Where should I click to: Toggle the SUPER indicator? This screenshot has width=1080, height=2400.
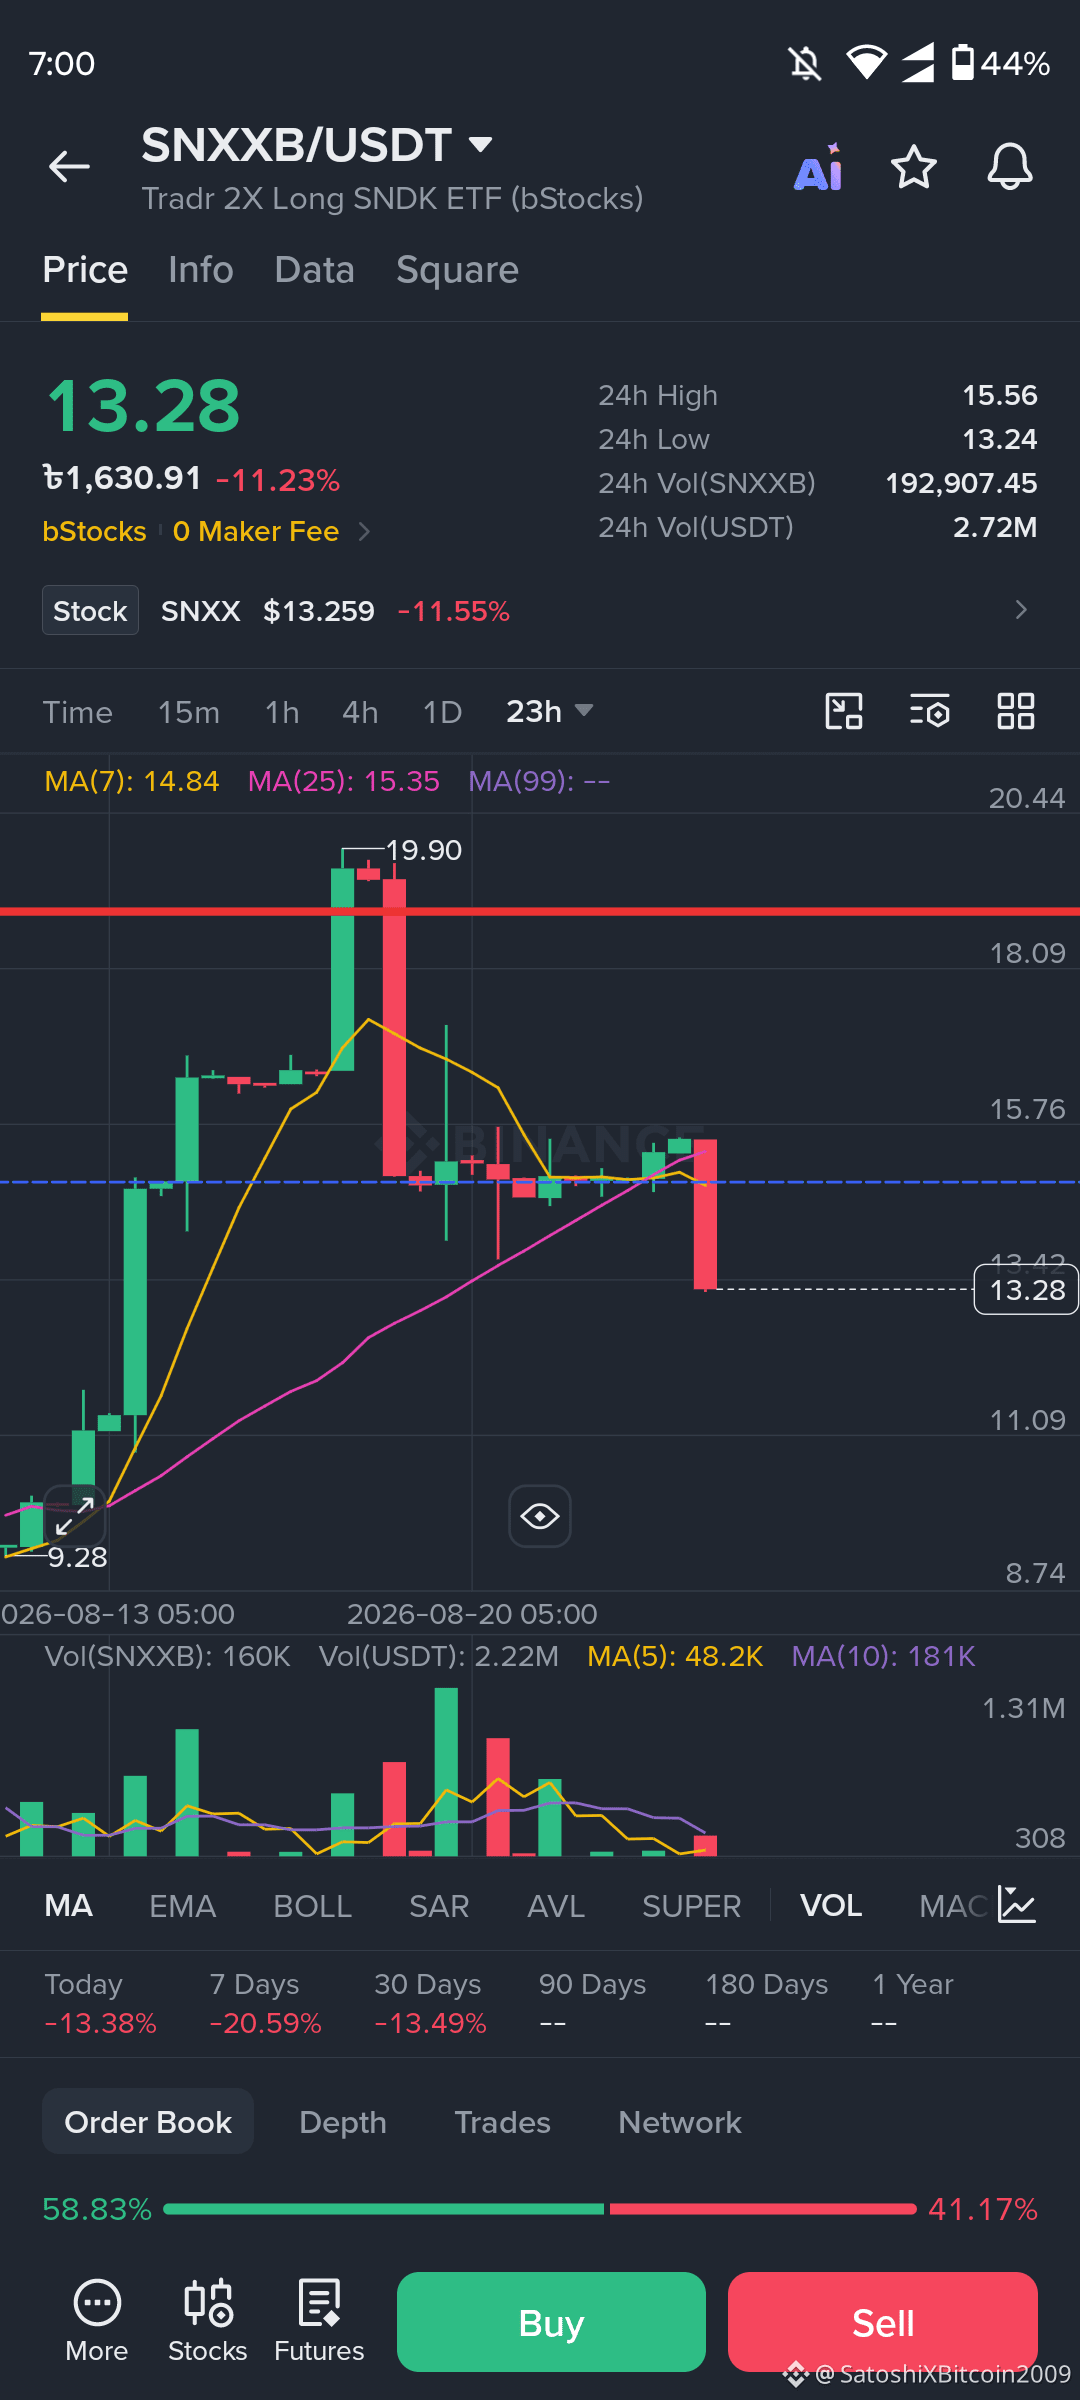692,1905
